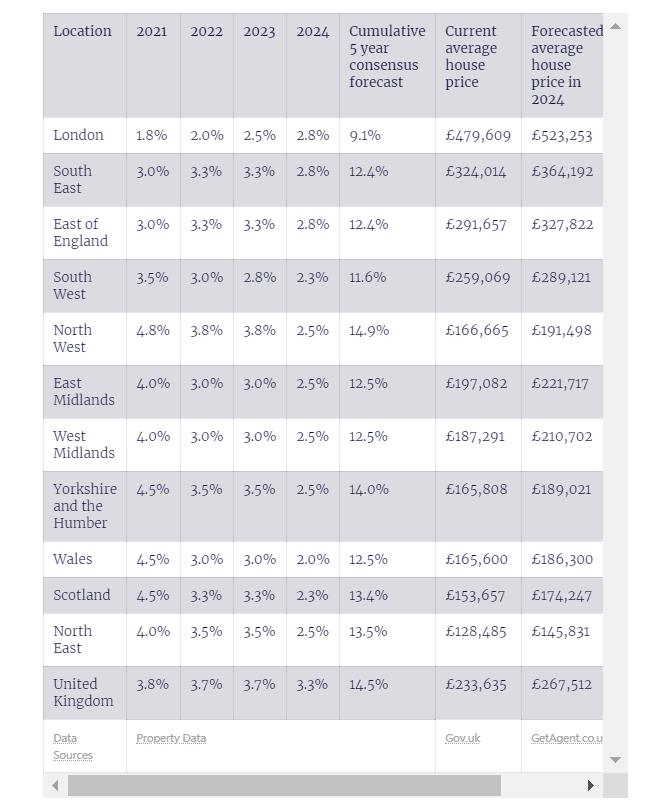Click the Data Sources label
The image size is (649, 812).
72,746
